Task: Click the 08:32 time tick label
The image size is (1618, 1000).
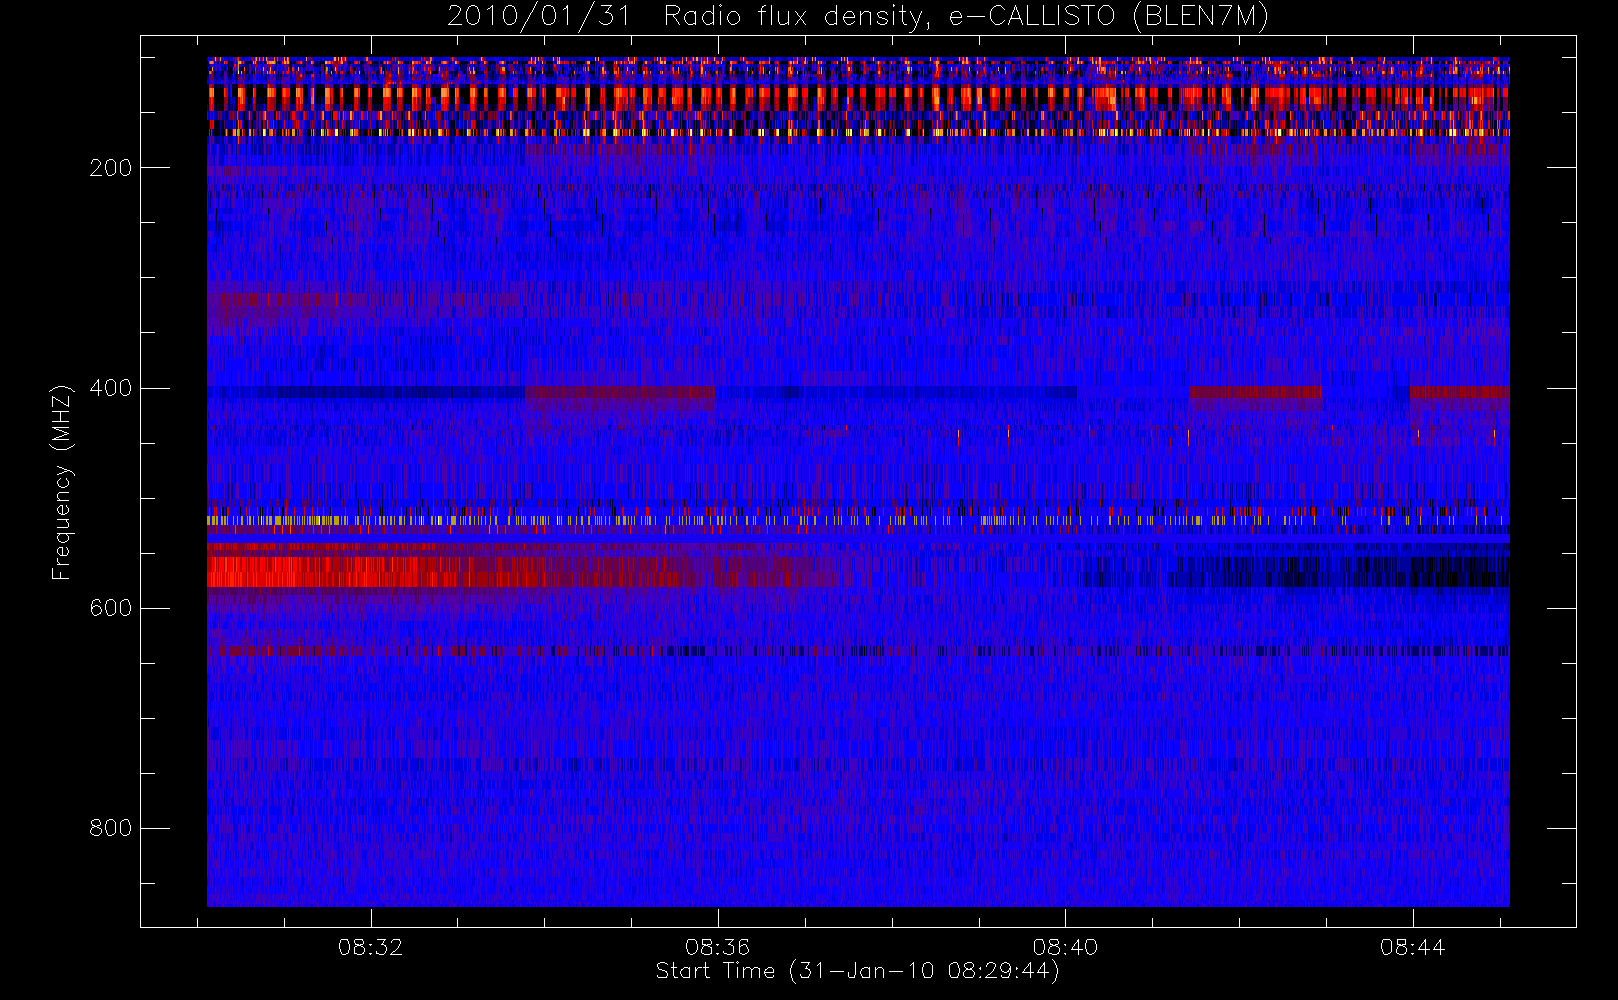Action: pyautogui.click(x=370, y=947)
